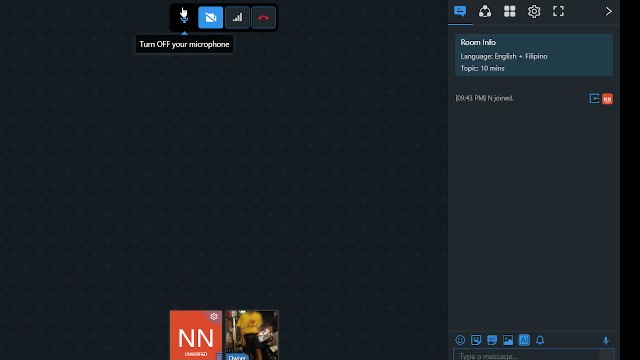Enter fullscreen mode

[x=558, y=11]
